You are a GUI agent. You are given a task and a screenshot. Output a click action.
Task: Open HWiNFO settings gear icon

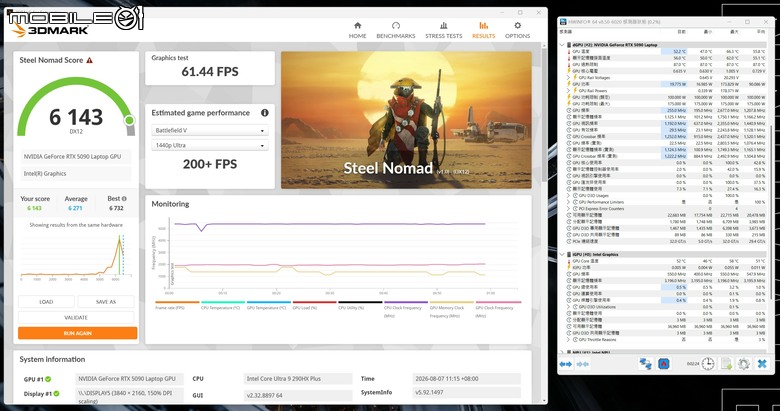coord(744,364)
